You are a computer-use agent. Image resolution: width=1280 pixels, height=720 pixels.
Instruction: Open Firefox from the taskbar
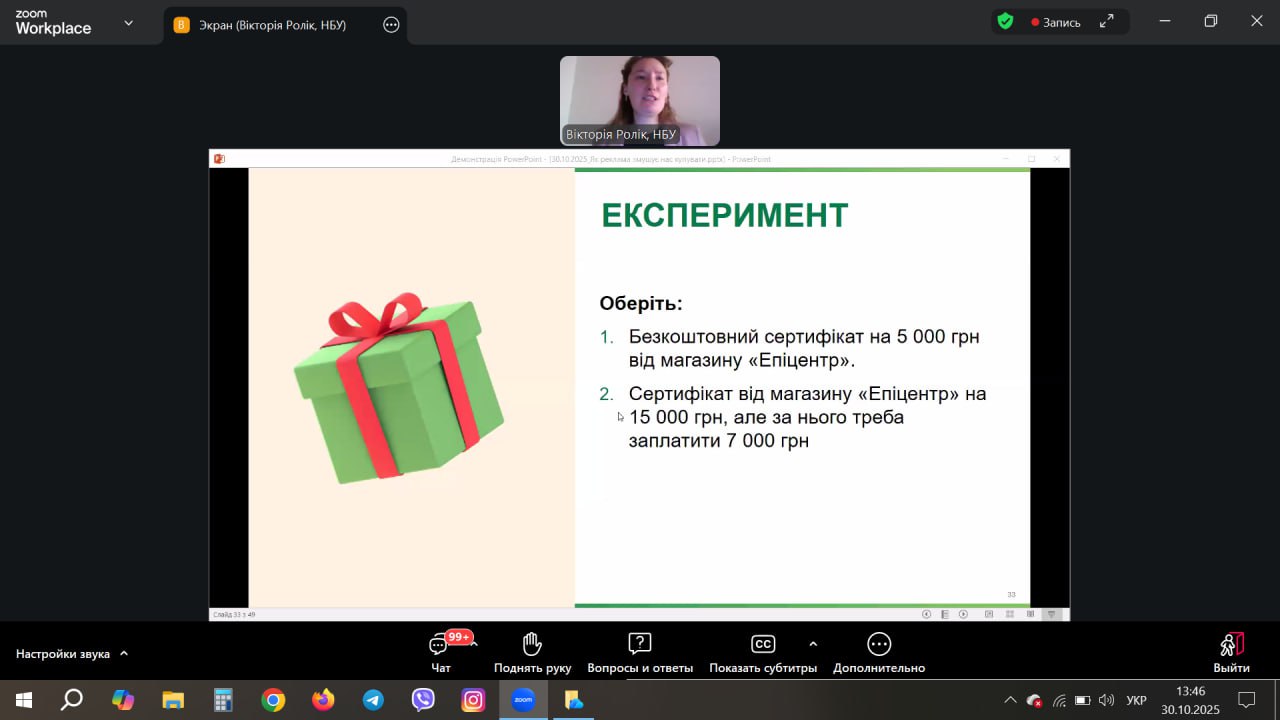coord(323,700)
